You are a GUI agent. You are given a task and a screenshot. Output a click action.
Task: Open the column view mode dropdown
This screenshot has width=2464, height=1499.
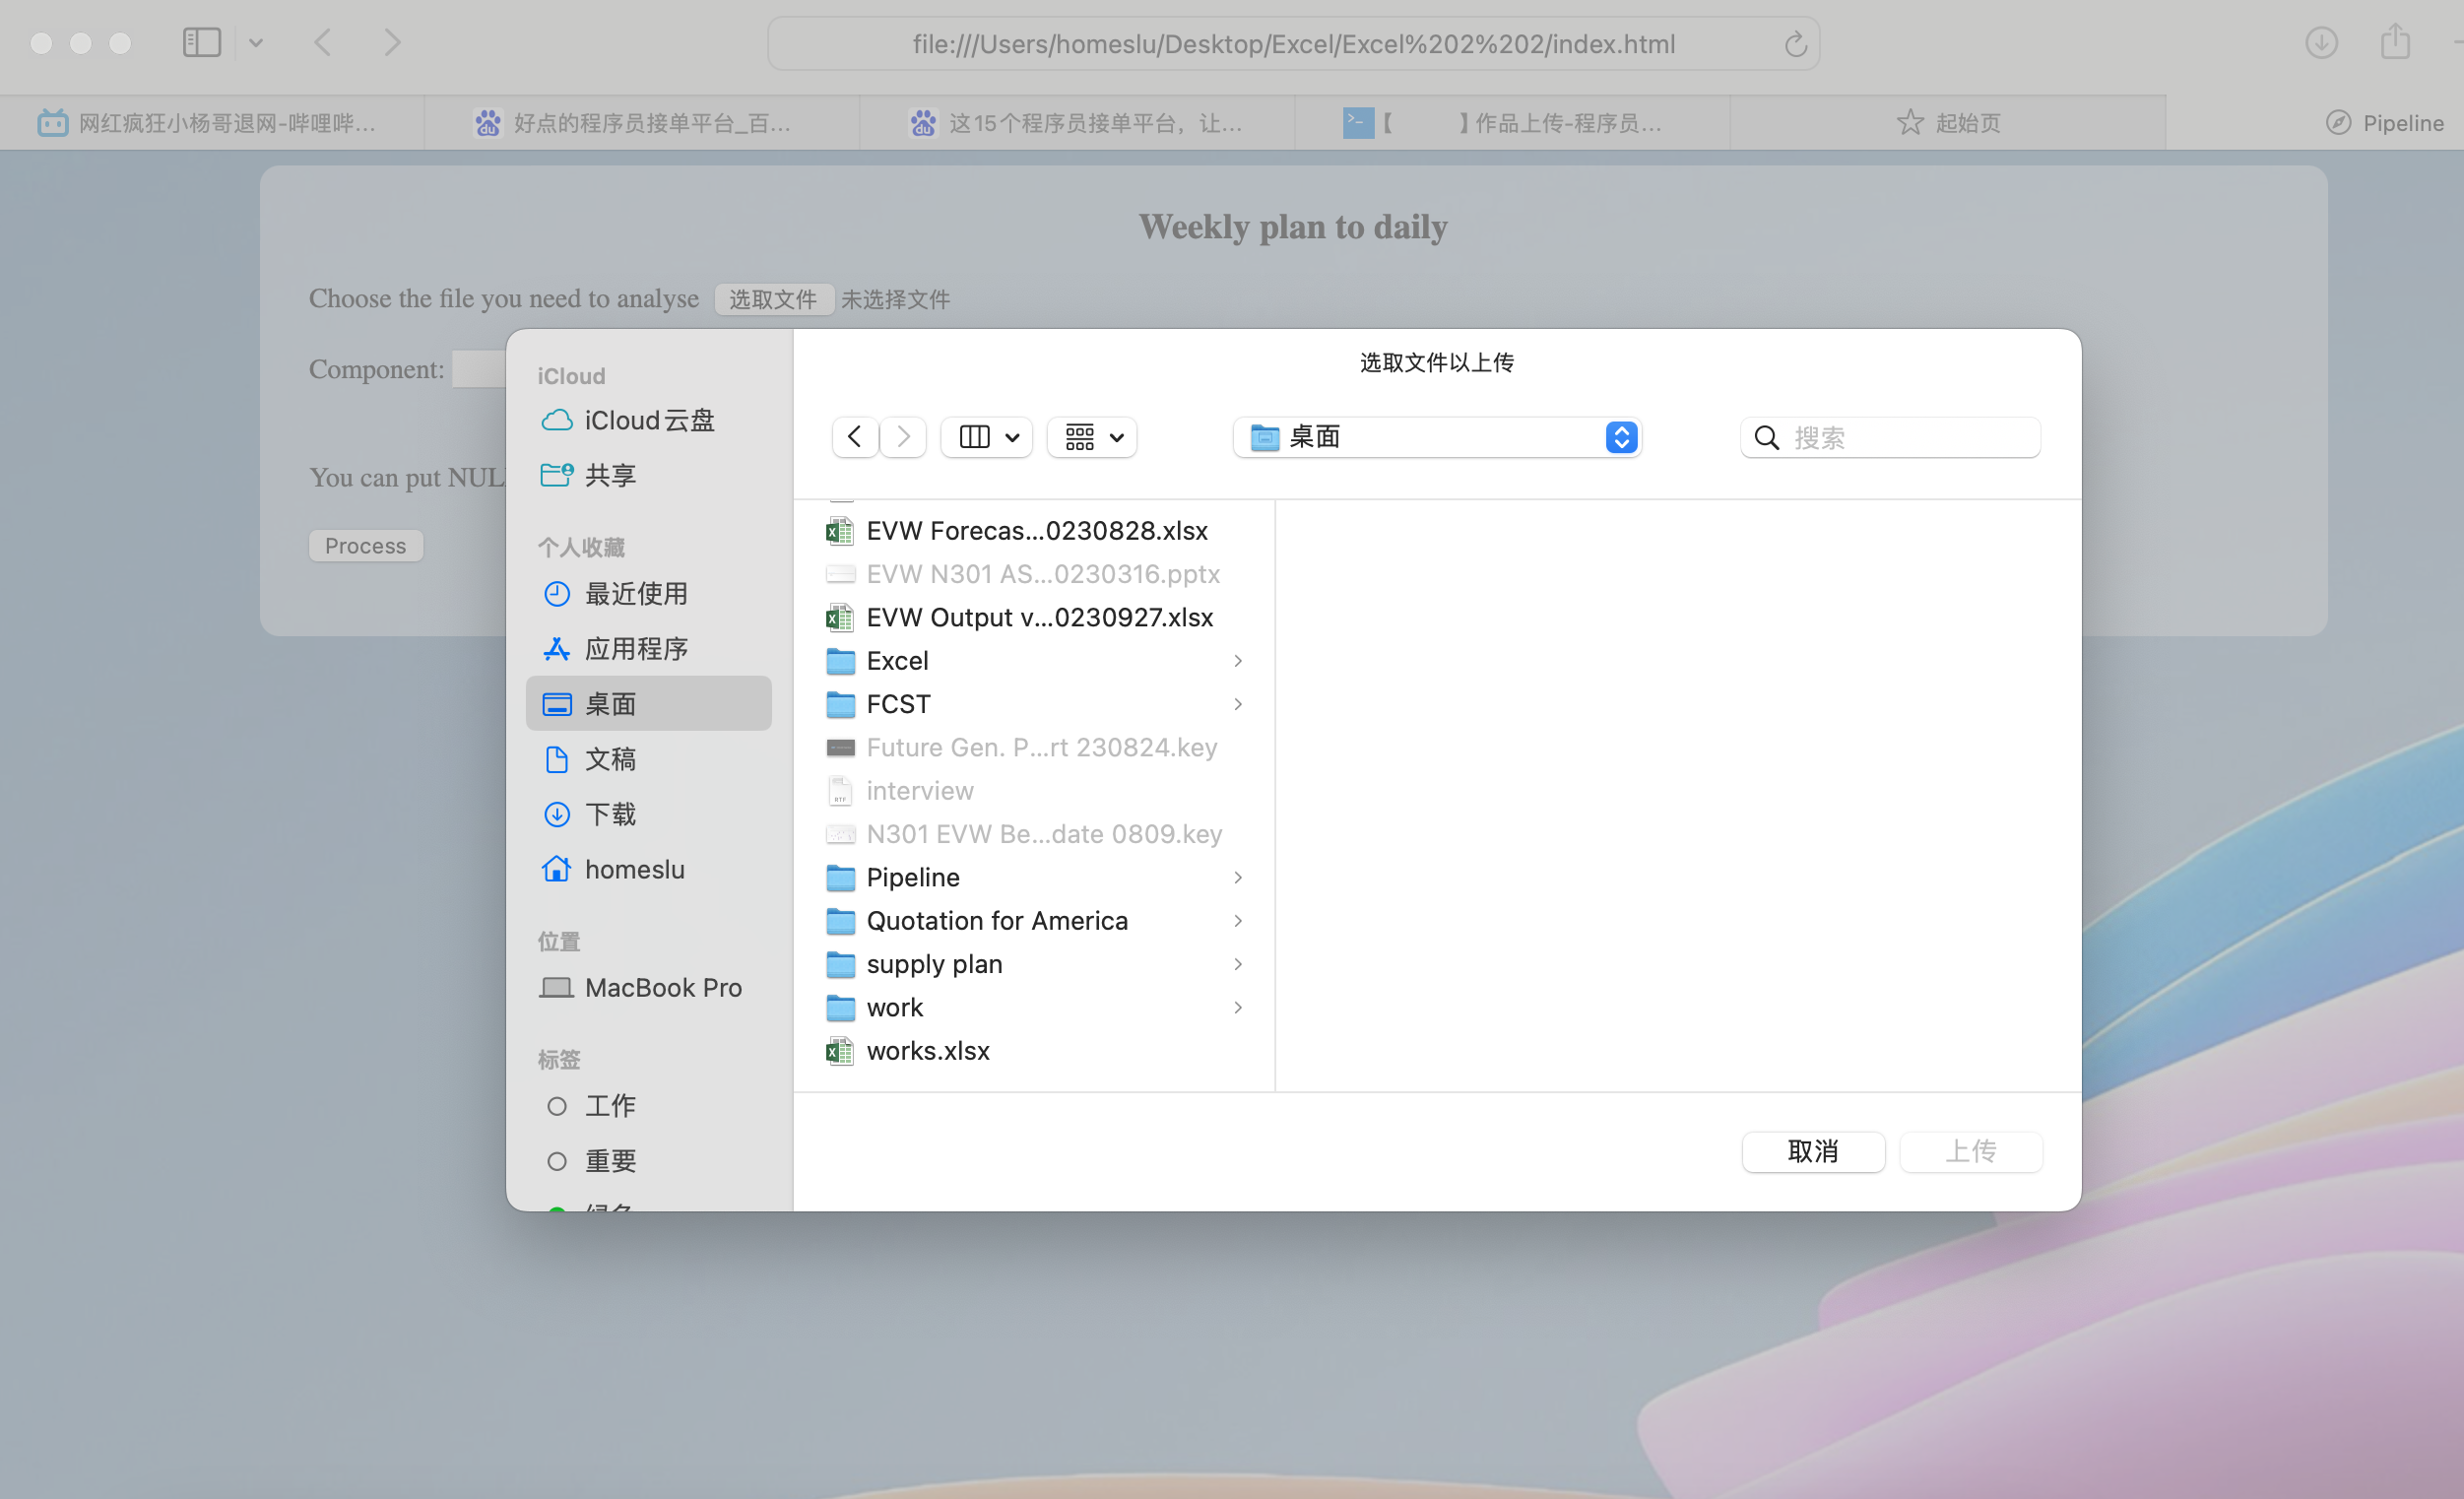tap(987, 437)
